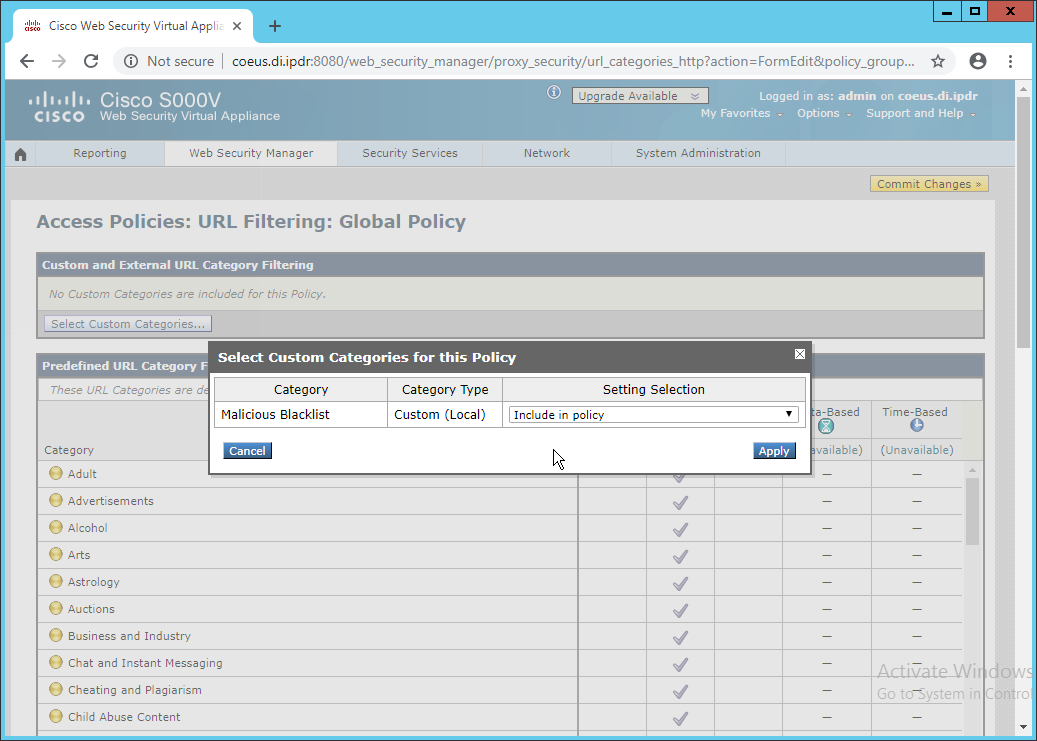This screenshot has height=741, width=1037.
Task: Click the Cheating and Plagiarism icon
Action: click(x=56, y=689)
